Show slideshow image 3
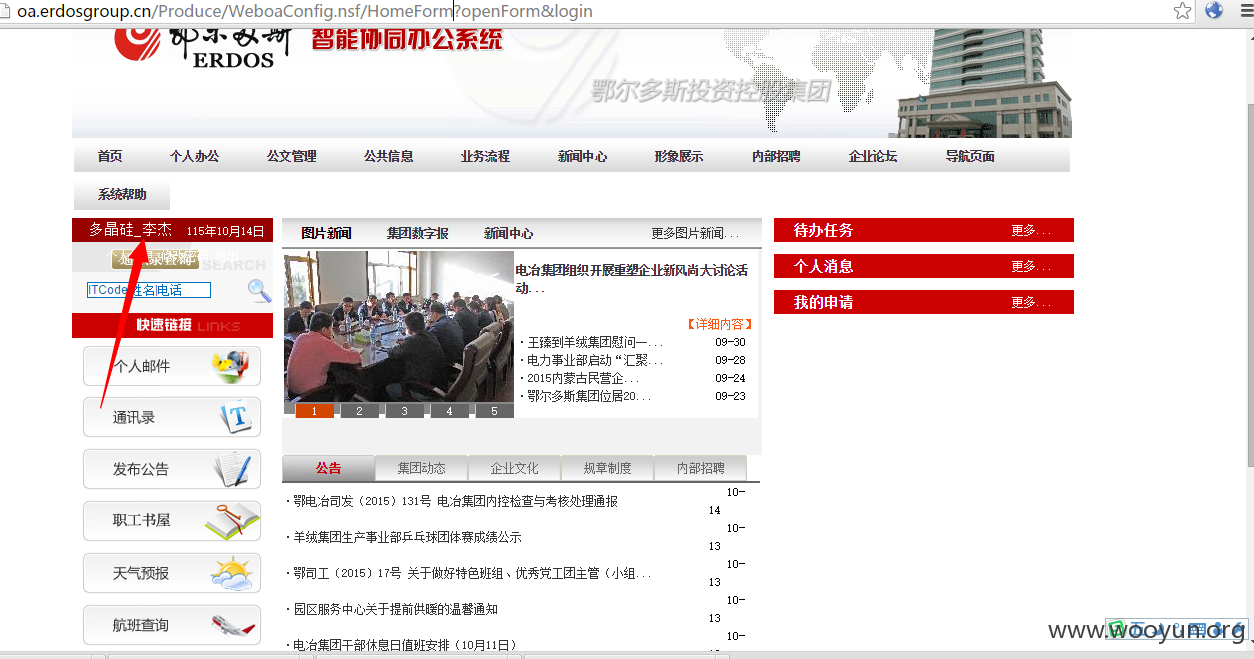 click(404, 411)
